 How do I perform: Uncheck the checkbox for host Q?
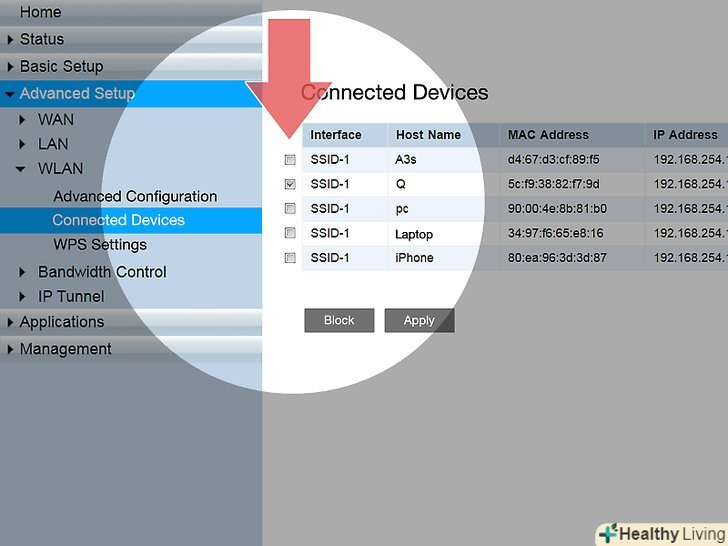point(290,184)
